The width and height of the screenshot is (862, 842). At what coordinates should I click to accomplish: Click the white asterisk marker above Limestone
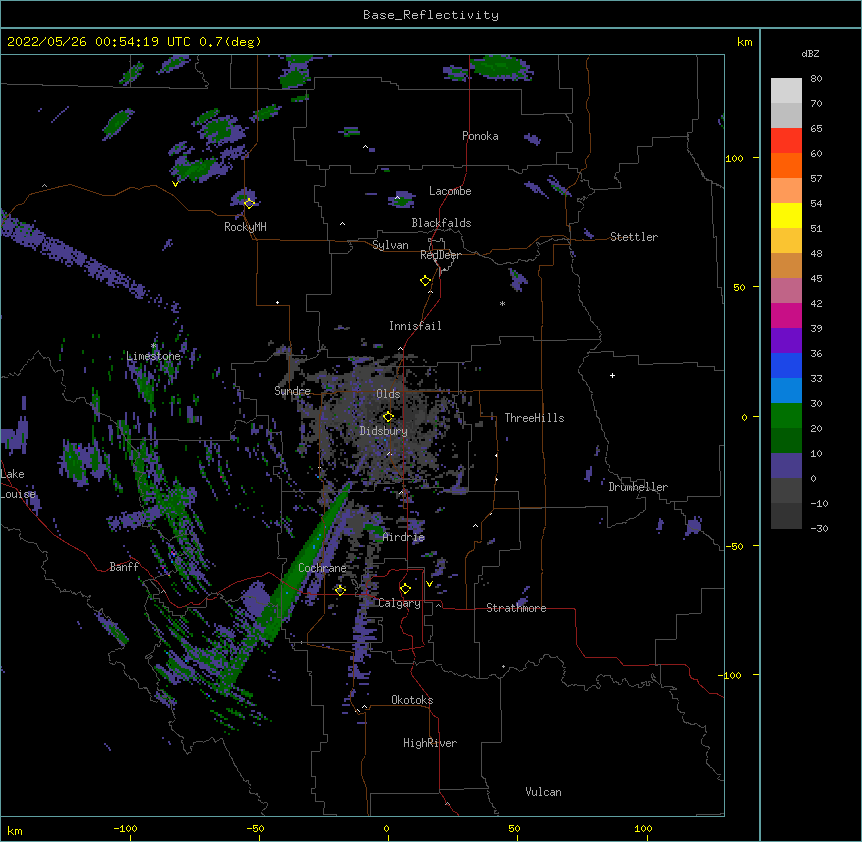click(153, 346)
